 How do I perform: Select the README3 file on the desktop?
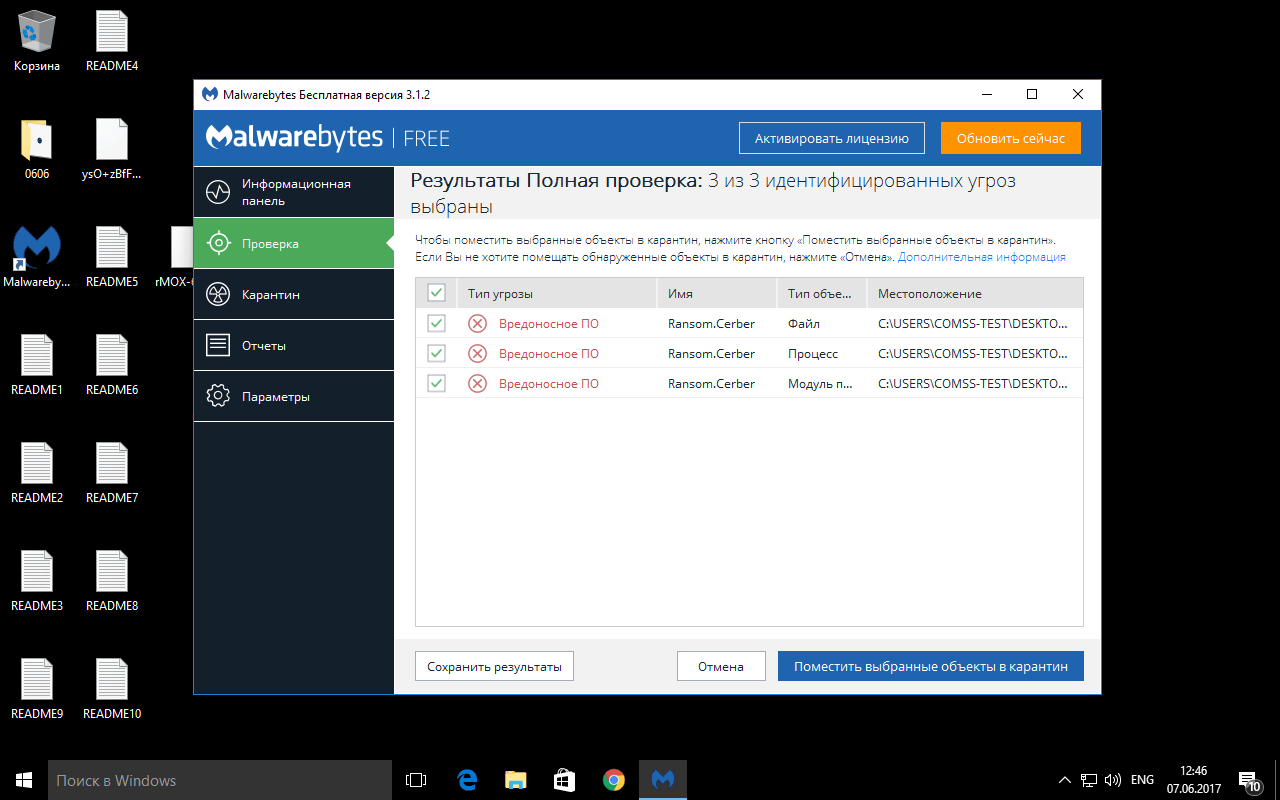(x=37, y=581)
